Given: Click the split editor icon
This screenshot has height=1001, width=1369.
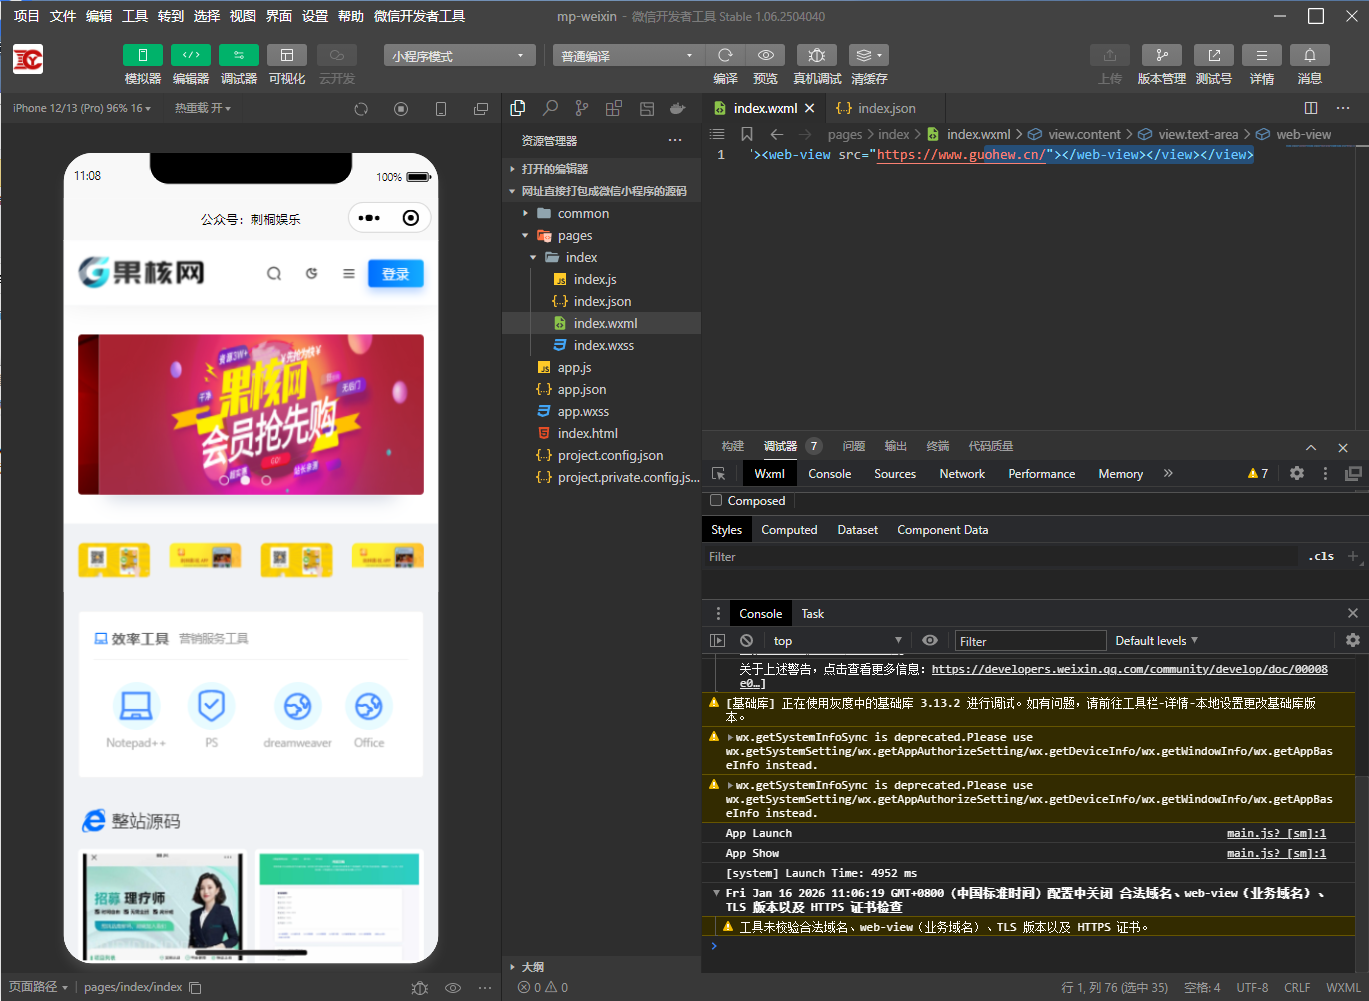Looking at the screenshot, I should [1310, 108].
